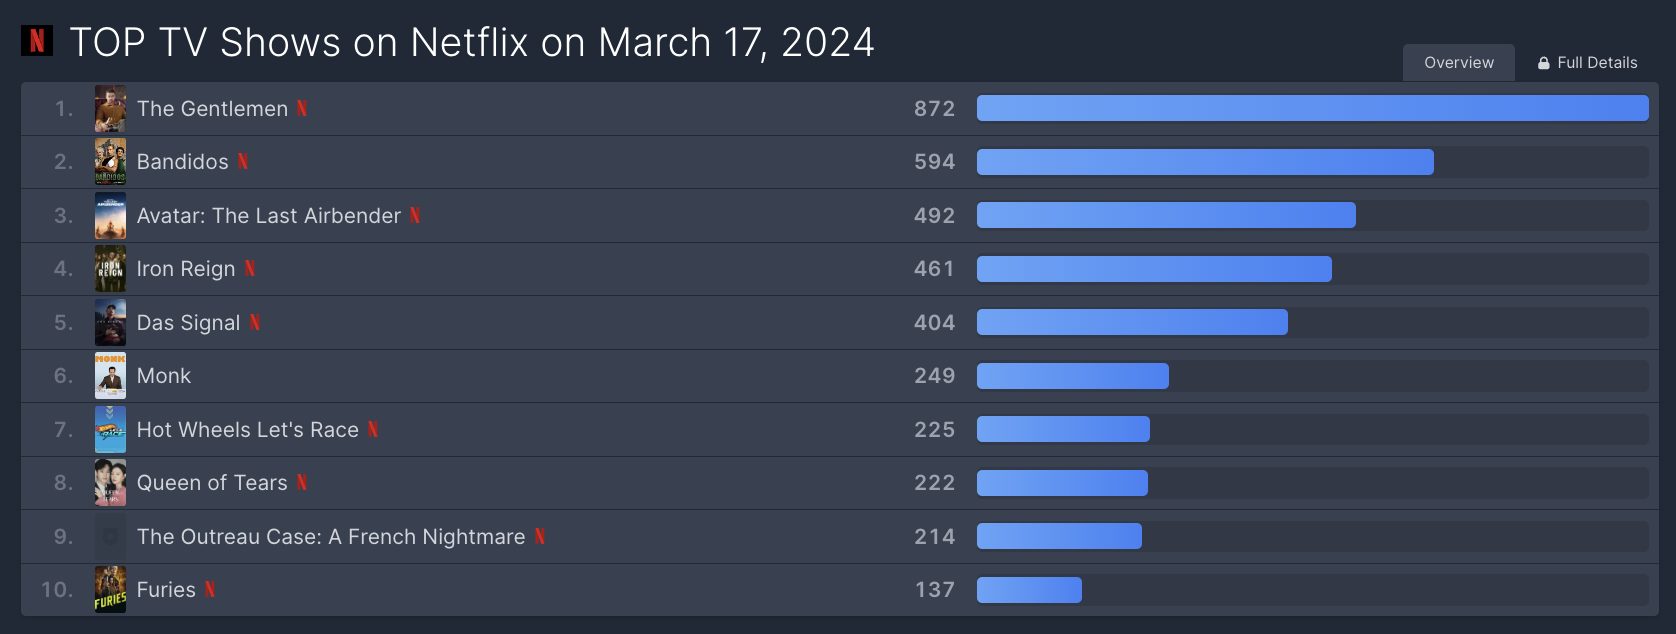Open the Avatar: The Last Airbender title link
This screenshot has width=1676, height=634.
(x=268, y=215)
